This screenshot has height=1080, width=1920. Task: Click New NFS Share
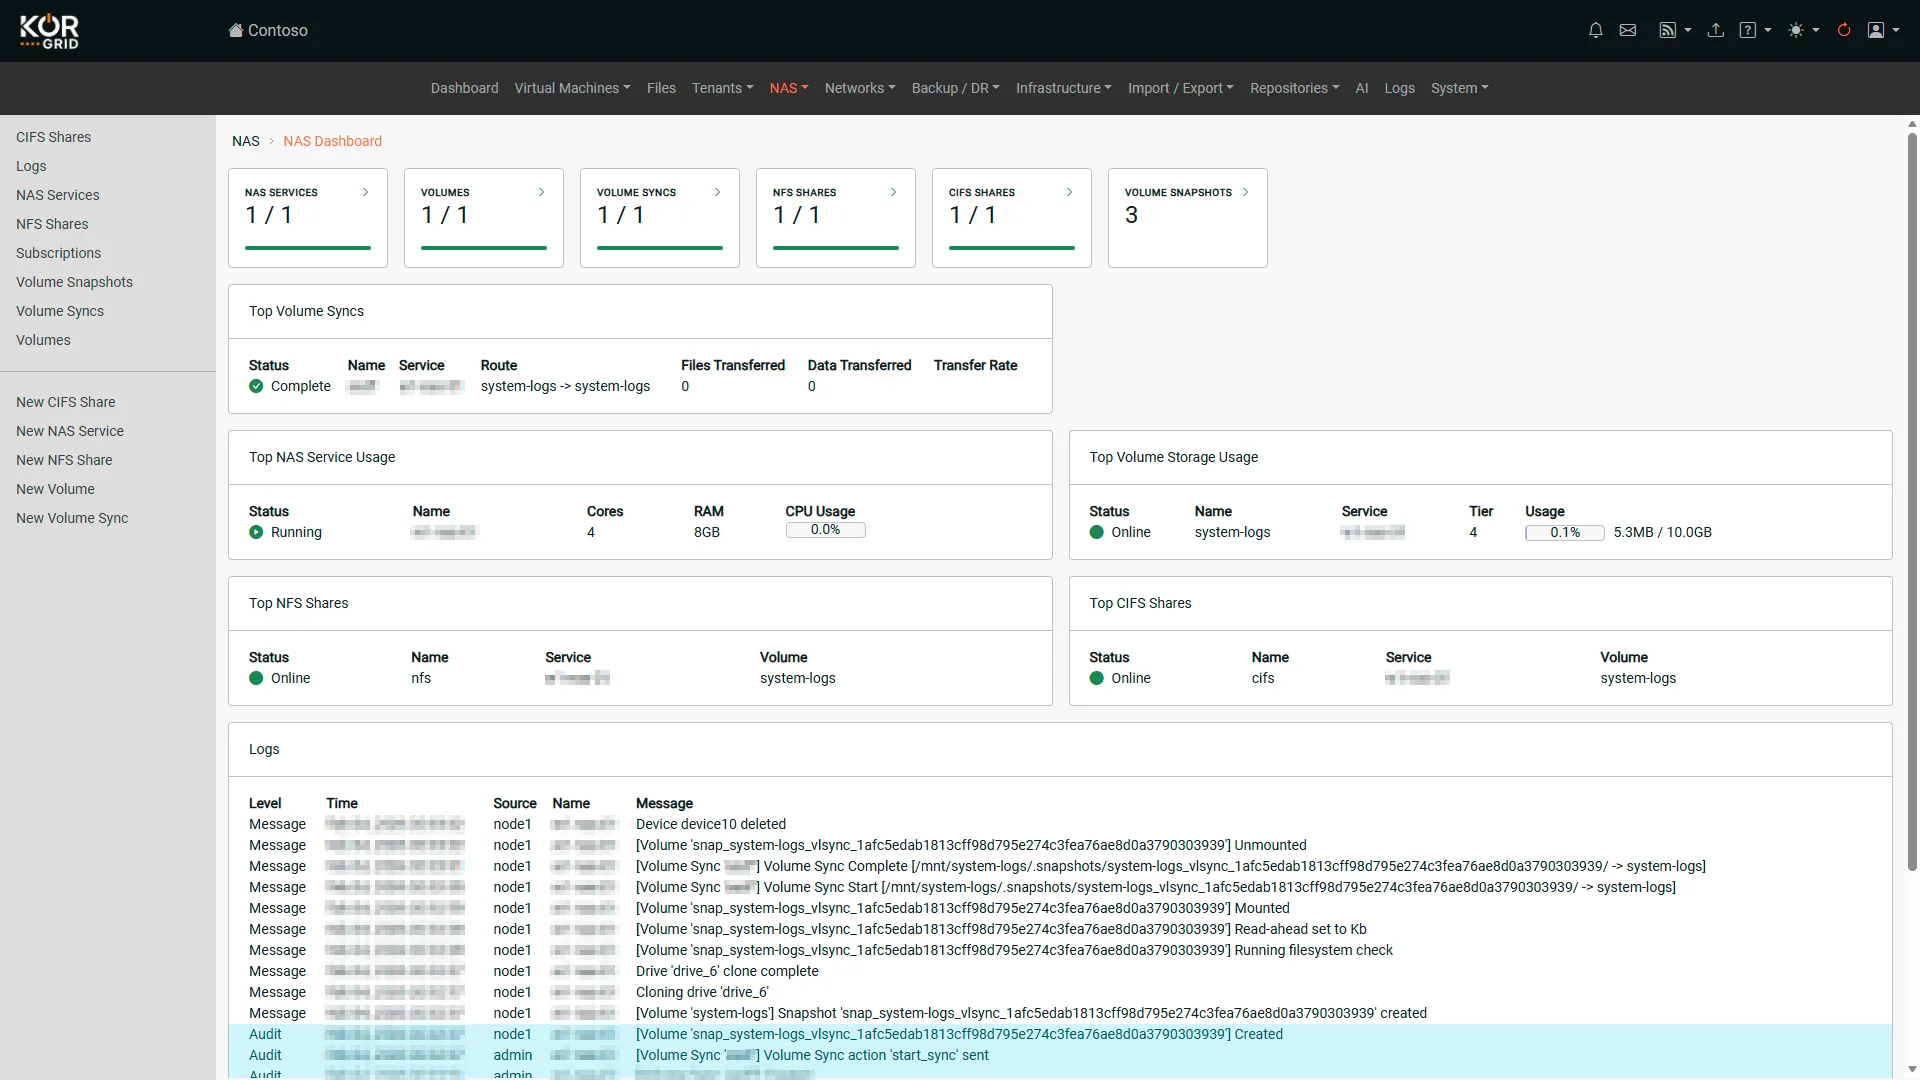(64, 460)
